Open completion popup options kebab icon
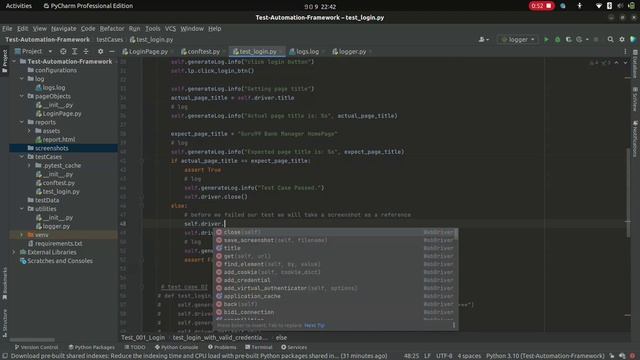The image size is (640, 360). (x=453, y=325)
